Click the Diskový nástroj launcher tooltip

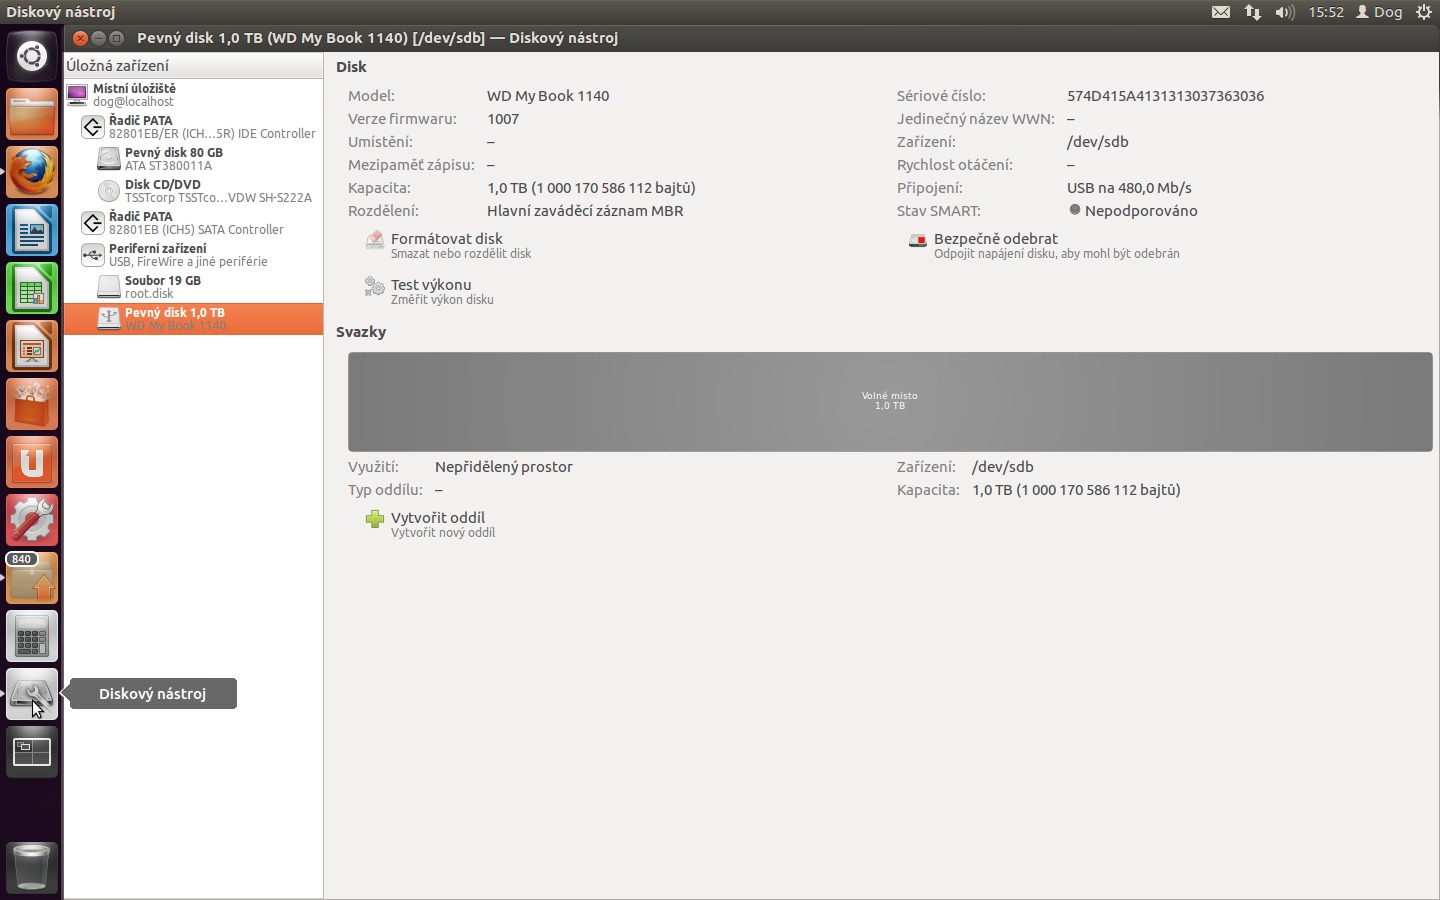[x=152, y=694]
